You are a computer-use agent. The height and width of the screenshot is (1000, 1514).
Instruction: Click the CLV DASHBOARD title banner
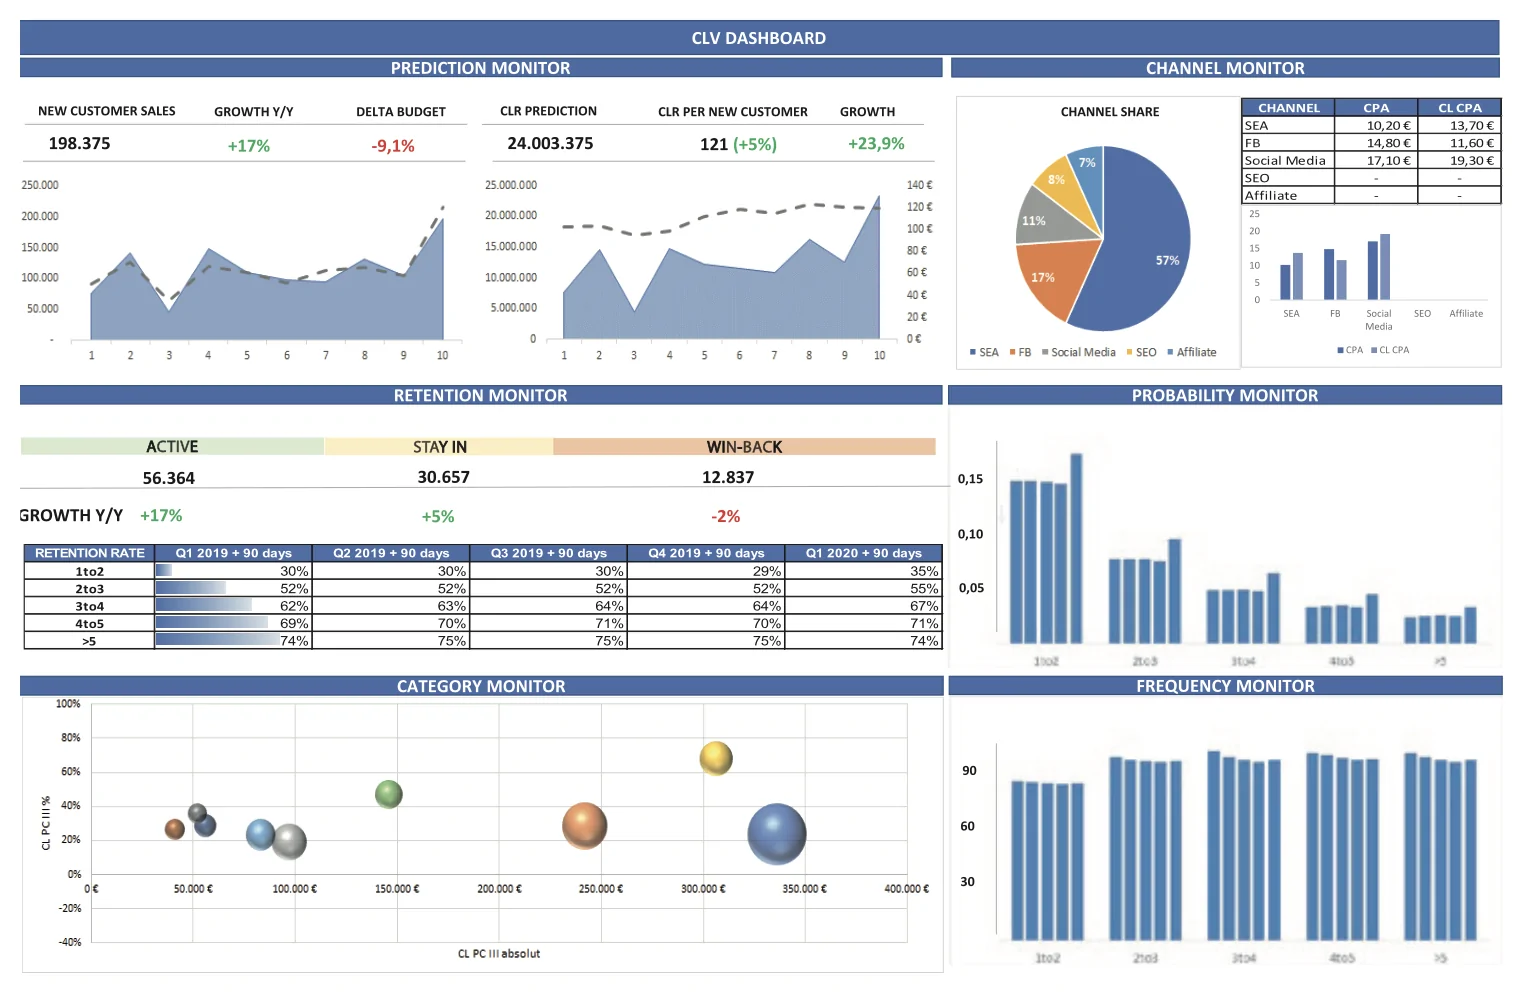759,38
